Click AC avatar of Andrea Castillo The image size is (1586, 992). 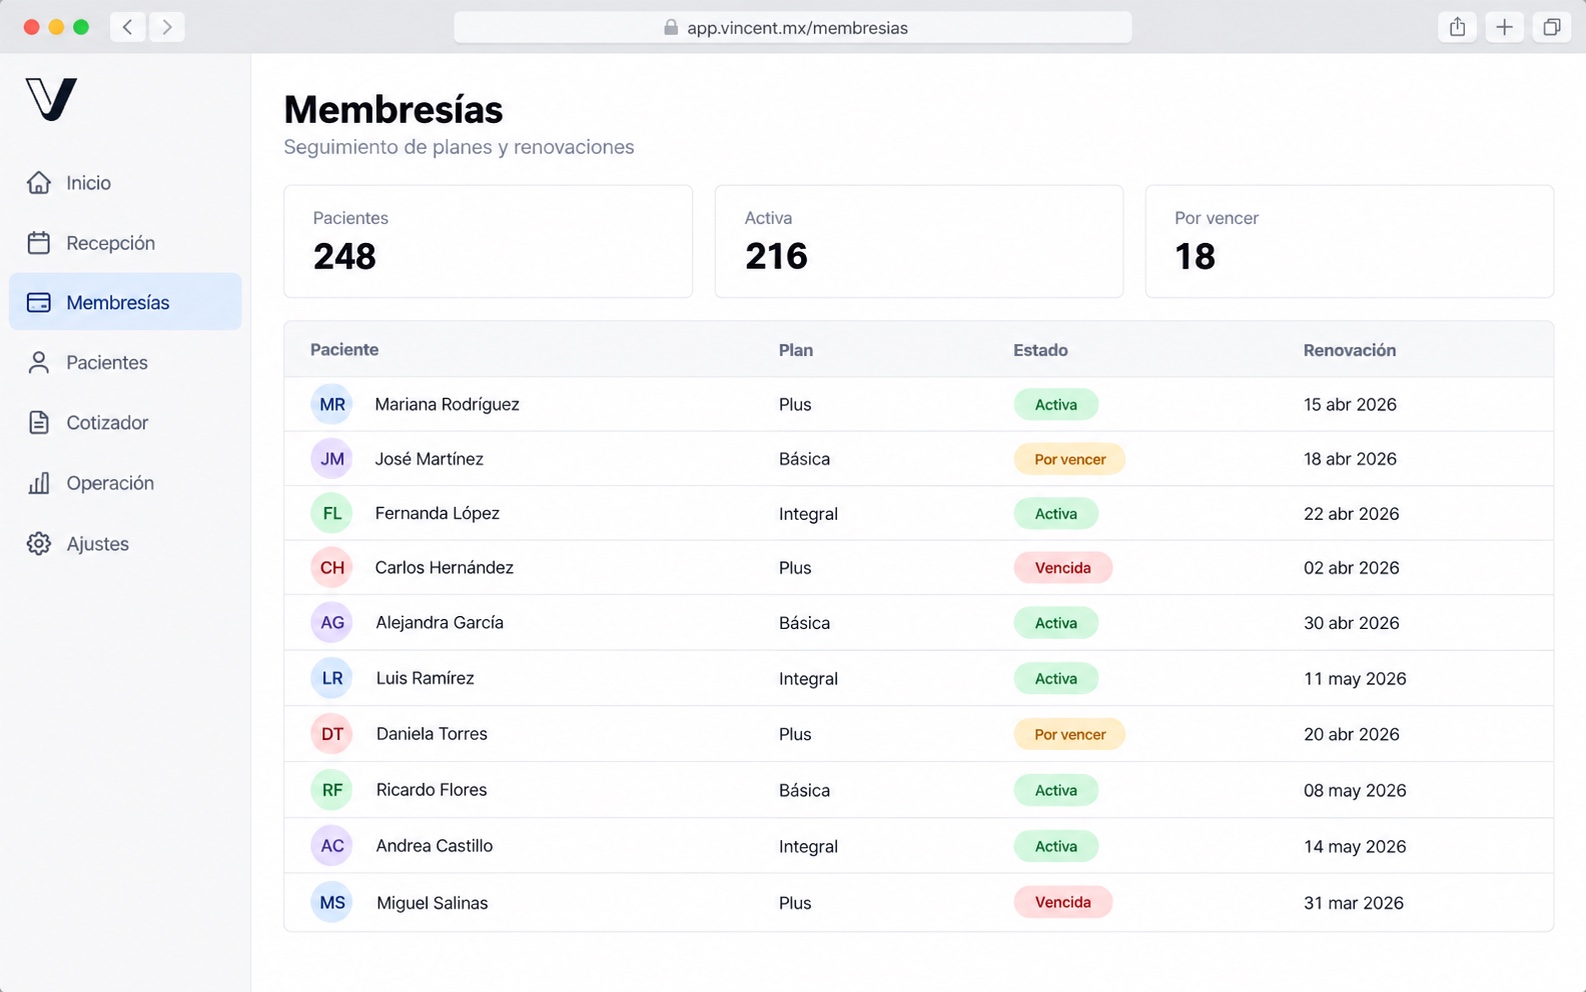[x=332, y=846]
